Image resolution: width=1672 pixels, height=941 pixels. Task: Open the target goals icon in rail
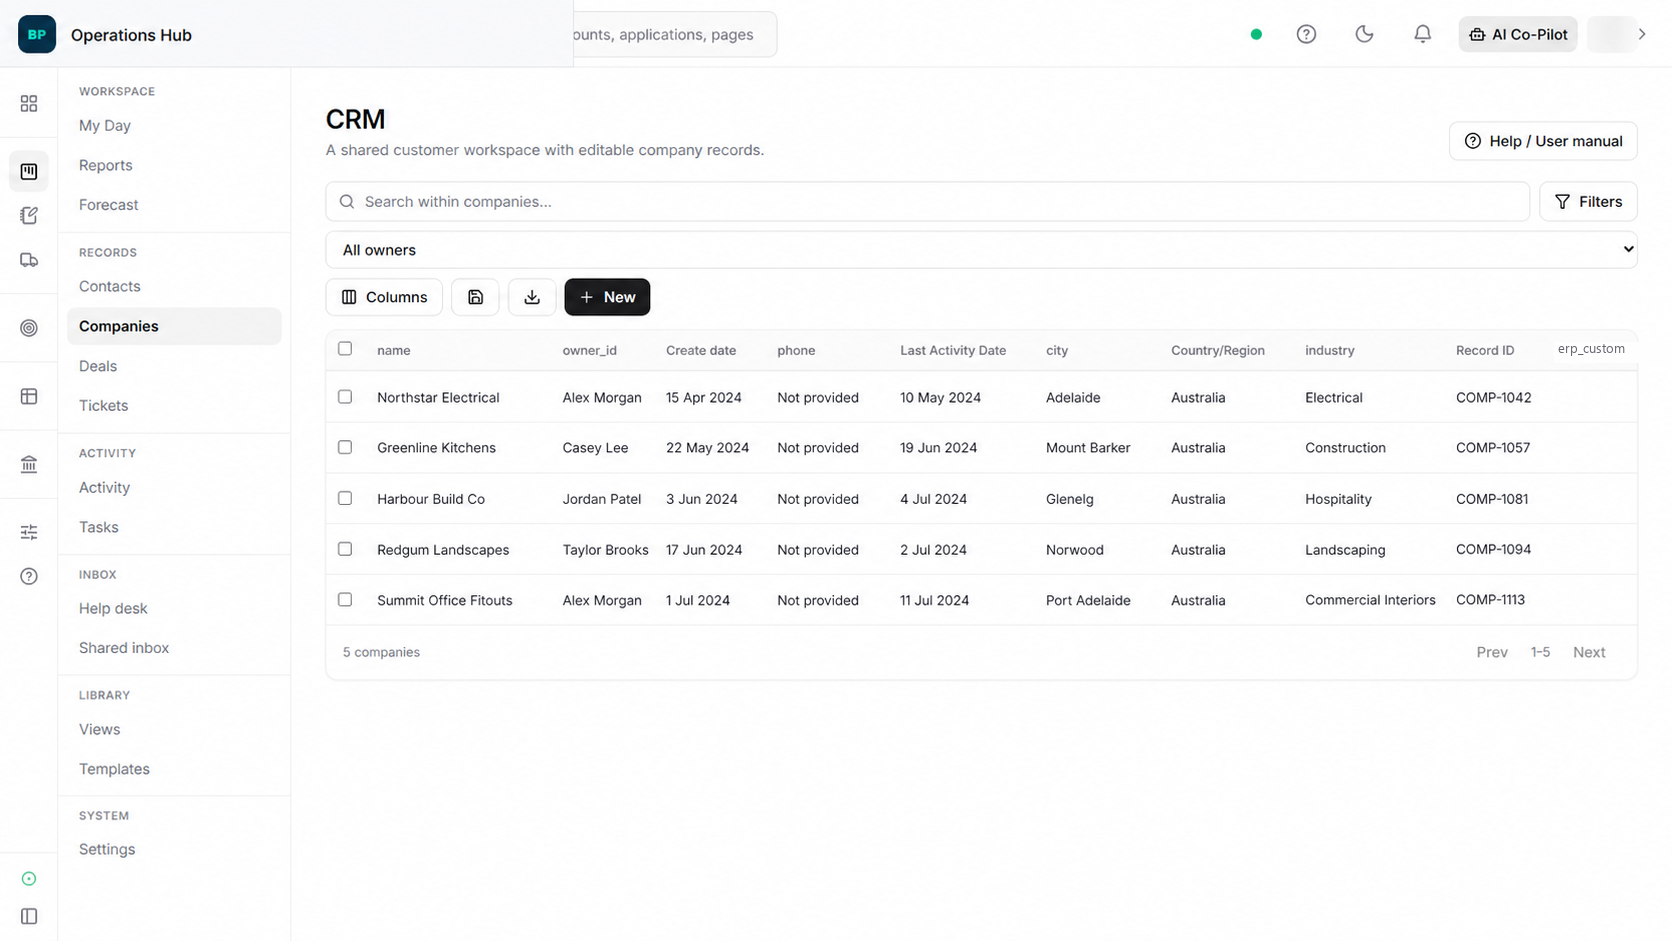[x=29, y=328]
